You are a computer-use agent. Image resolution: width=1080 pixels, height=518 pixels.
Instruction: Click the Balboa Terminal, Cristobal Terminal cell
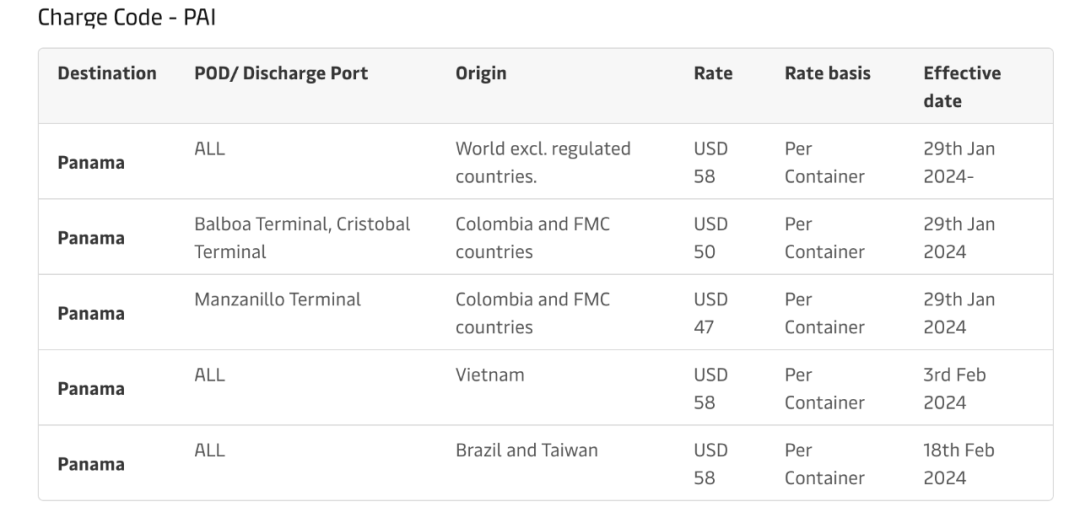coord(302,238)
